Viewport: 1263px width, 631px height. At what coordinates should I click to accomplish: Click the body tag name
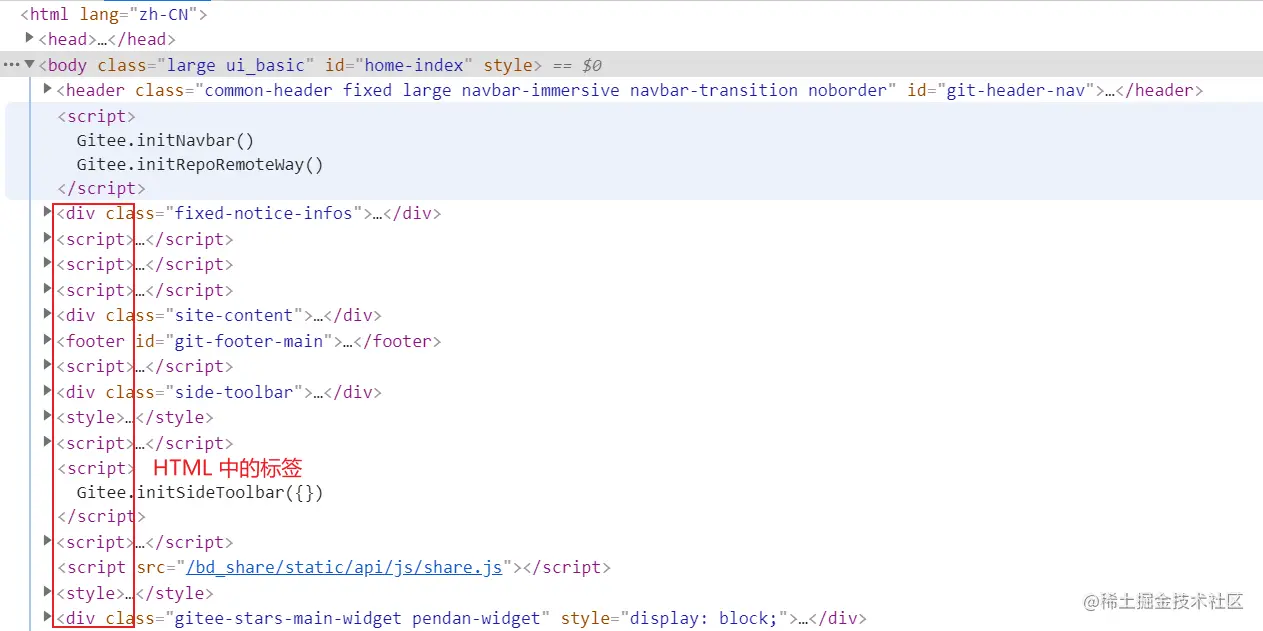pos(67,65)
